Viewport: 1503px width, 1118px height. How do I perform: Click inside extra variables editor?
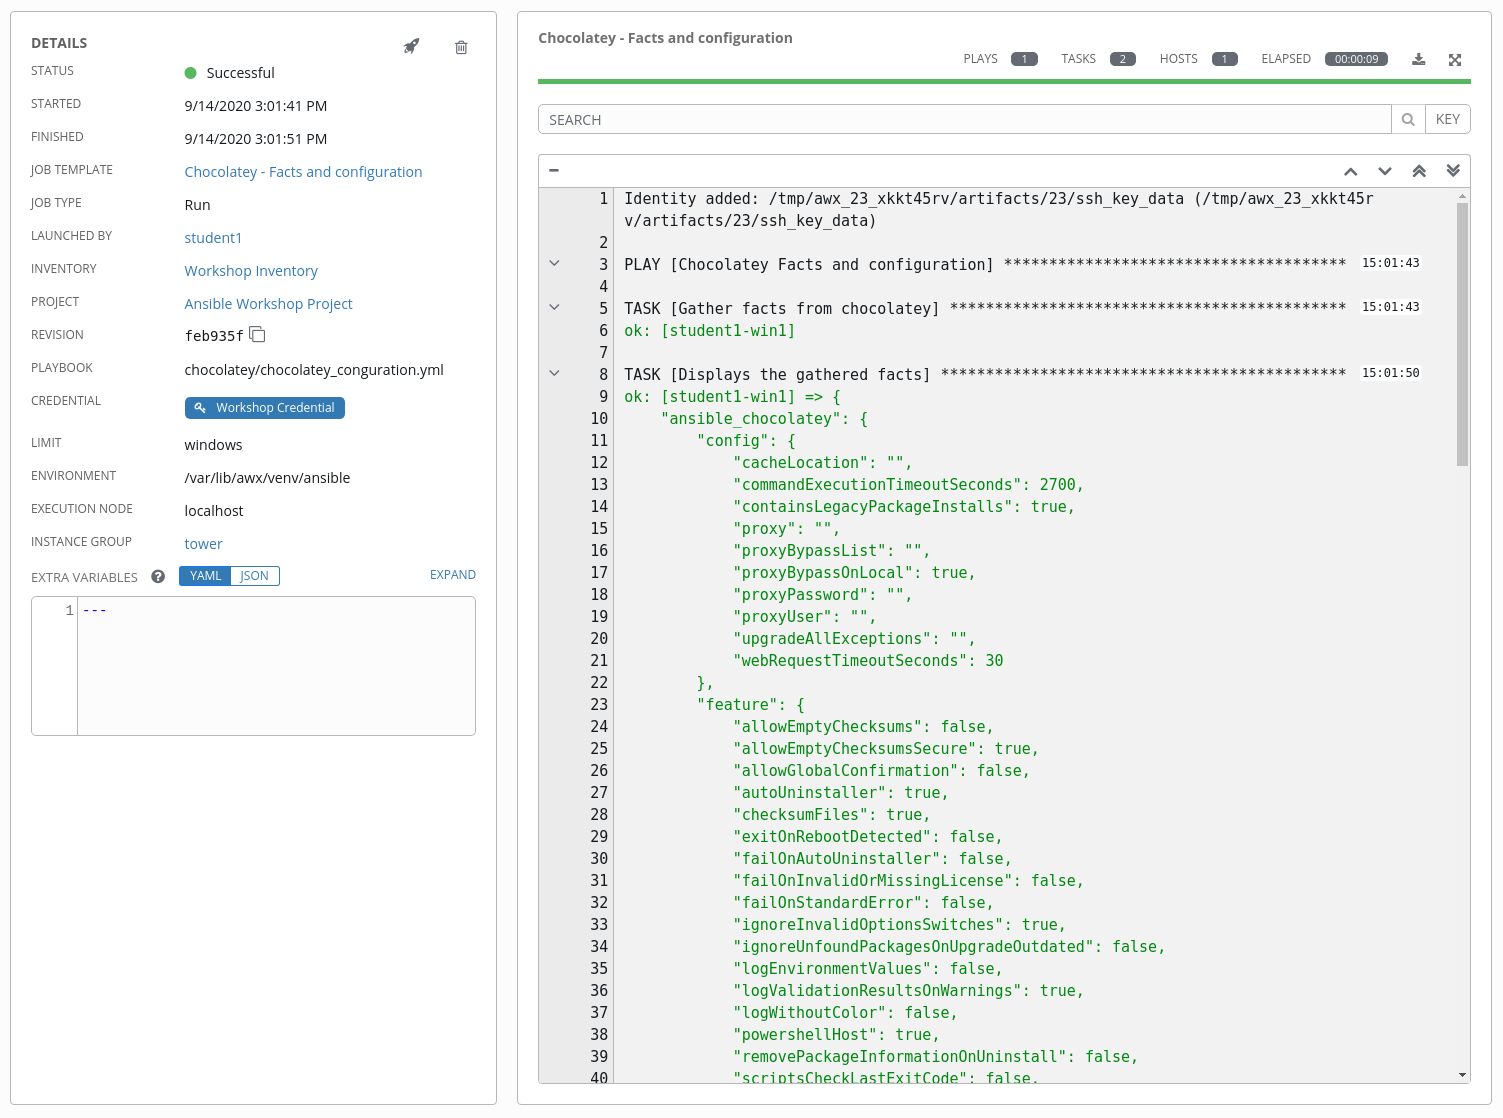(276, 666)
